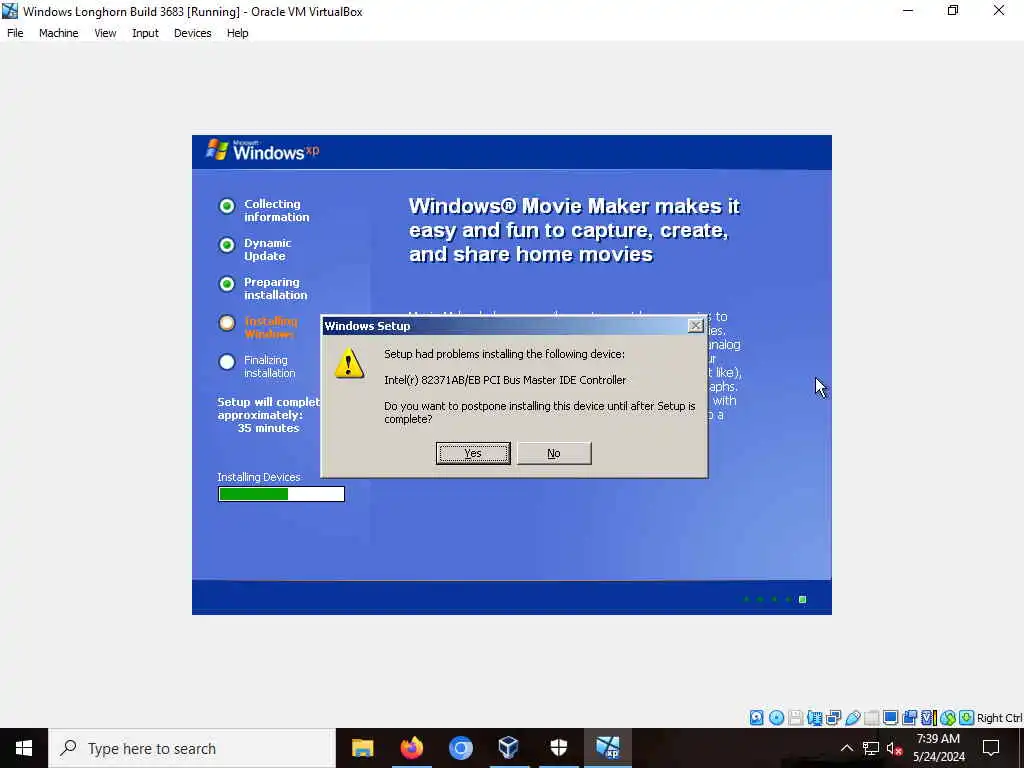The height and width of the screenshot is (768, 1024).
Task: Open the View menu
Action: (x=105, y=33)
